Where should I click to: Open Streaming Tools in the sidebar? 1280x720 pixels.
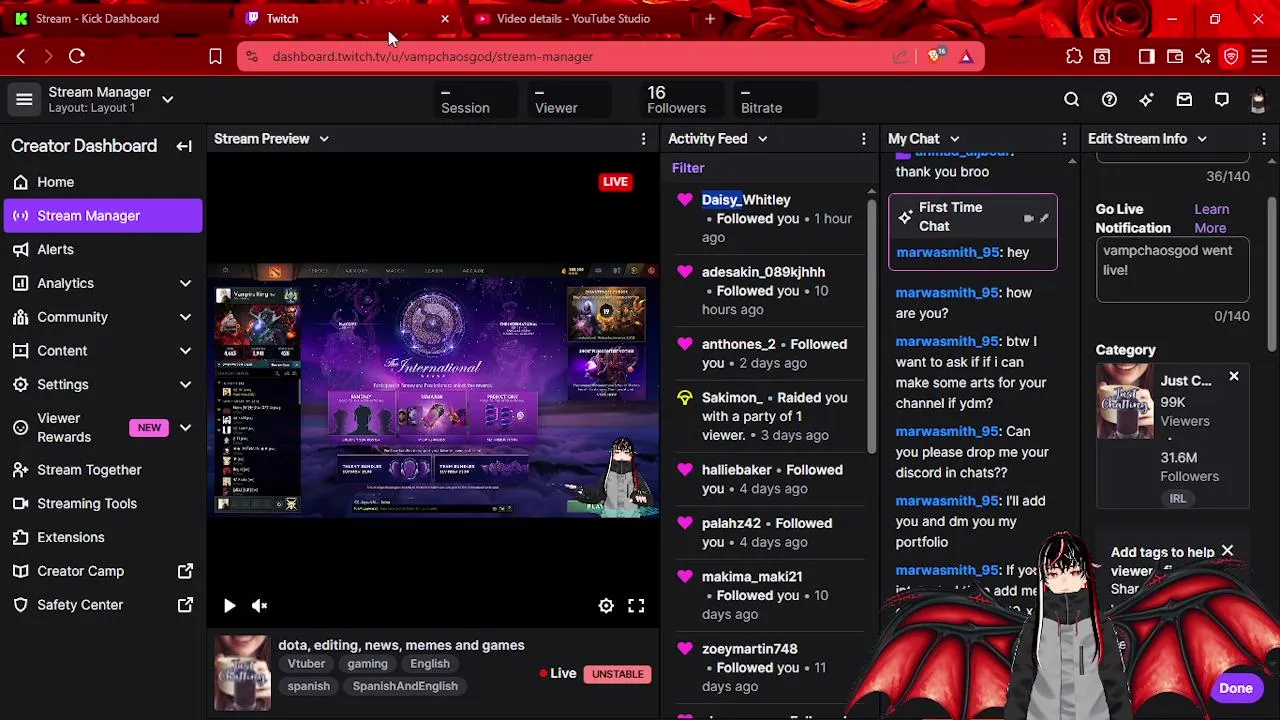[x=103, y=503]
